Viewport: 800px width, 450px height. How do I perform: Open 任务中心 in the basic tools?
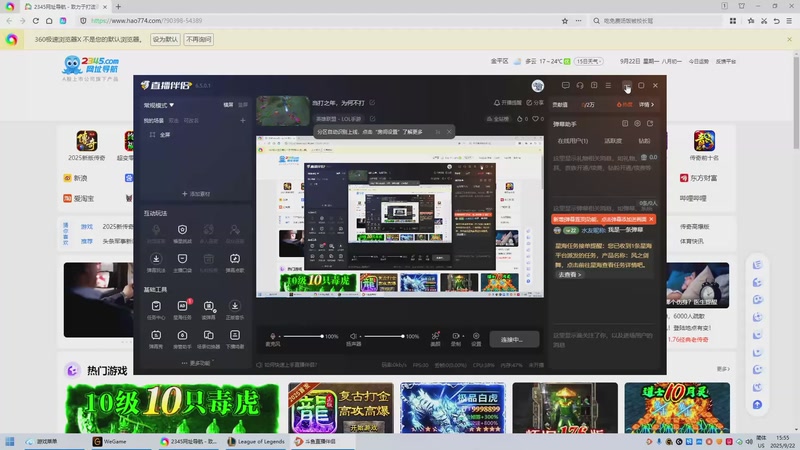156,309
